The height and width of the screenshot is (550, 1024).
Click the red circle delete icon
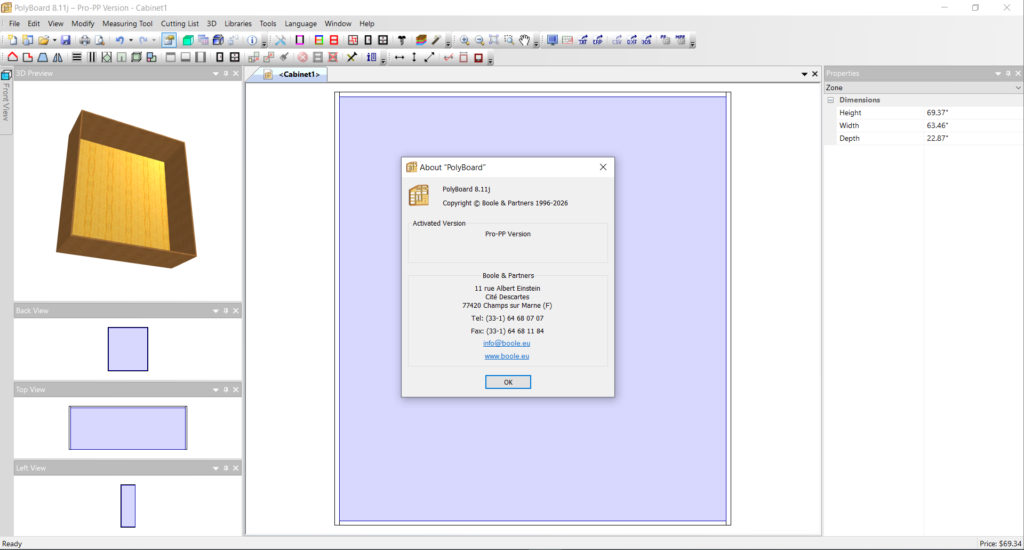[303, 57]
